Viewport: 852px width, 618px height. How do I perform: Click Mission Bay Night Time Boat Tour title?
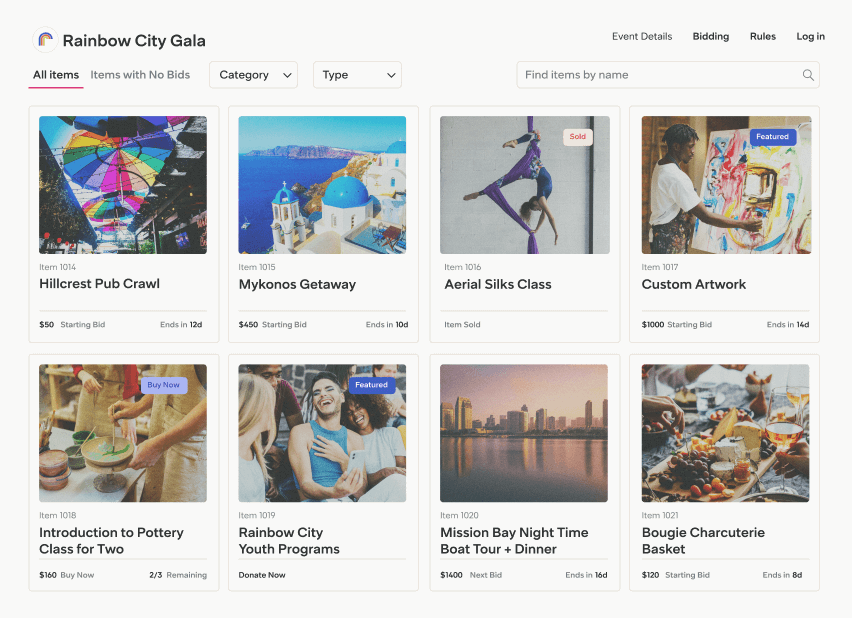coord(514,541)
